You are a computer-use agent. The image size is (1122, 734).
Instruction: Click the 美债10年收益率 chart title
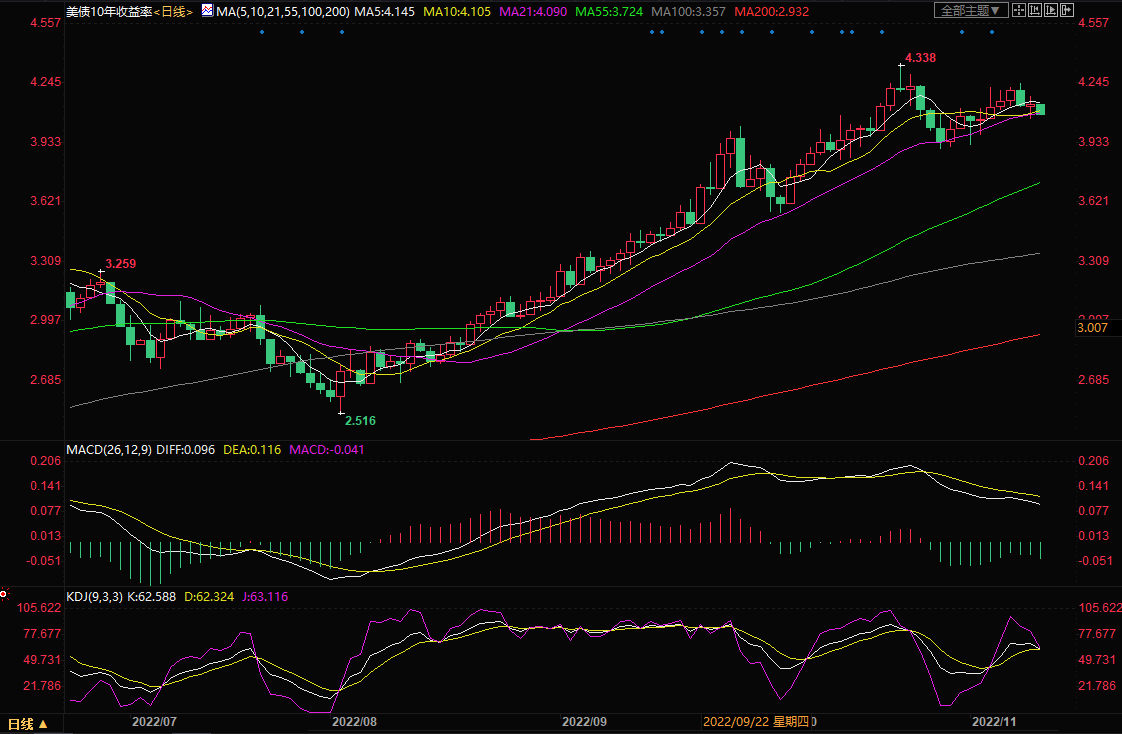[108, 11]
